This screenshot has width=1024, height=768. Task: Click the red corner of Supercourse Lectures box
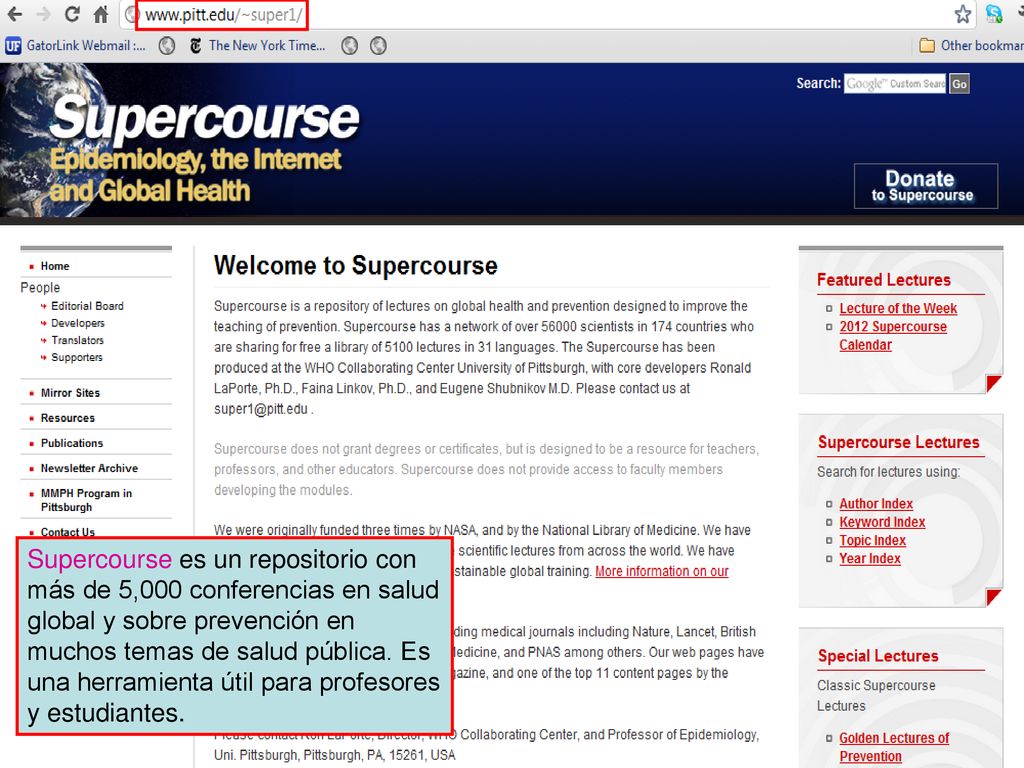993,596
